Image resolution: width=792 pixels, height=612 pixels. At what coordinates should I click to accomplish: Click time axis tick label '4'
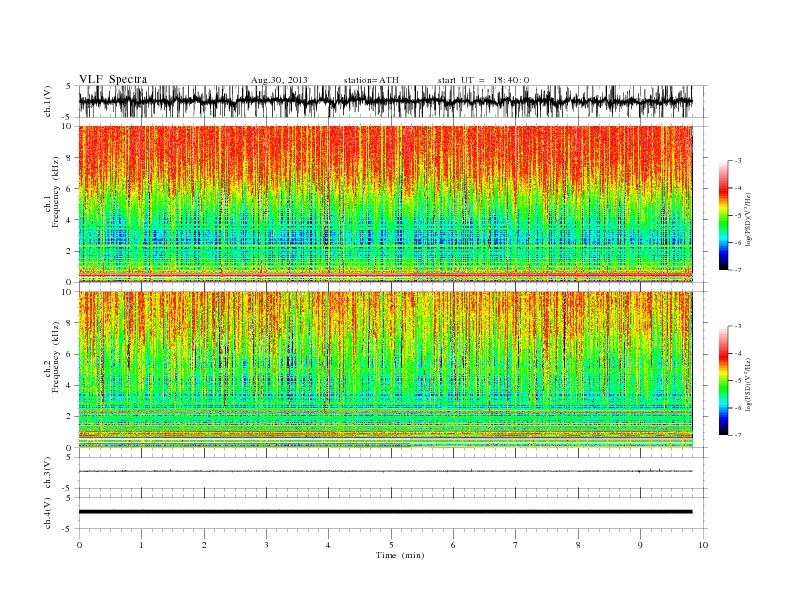coord(329,545)
